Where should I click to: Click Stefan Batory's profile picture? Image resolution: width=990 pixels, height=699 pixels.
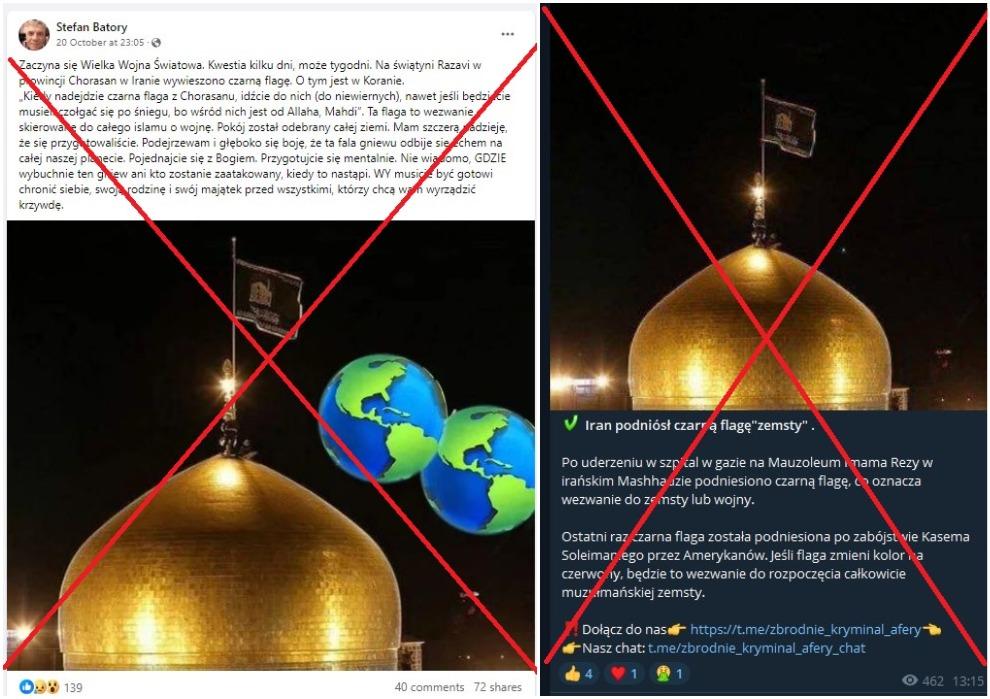click(33, 35)
